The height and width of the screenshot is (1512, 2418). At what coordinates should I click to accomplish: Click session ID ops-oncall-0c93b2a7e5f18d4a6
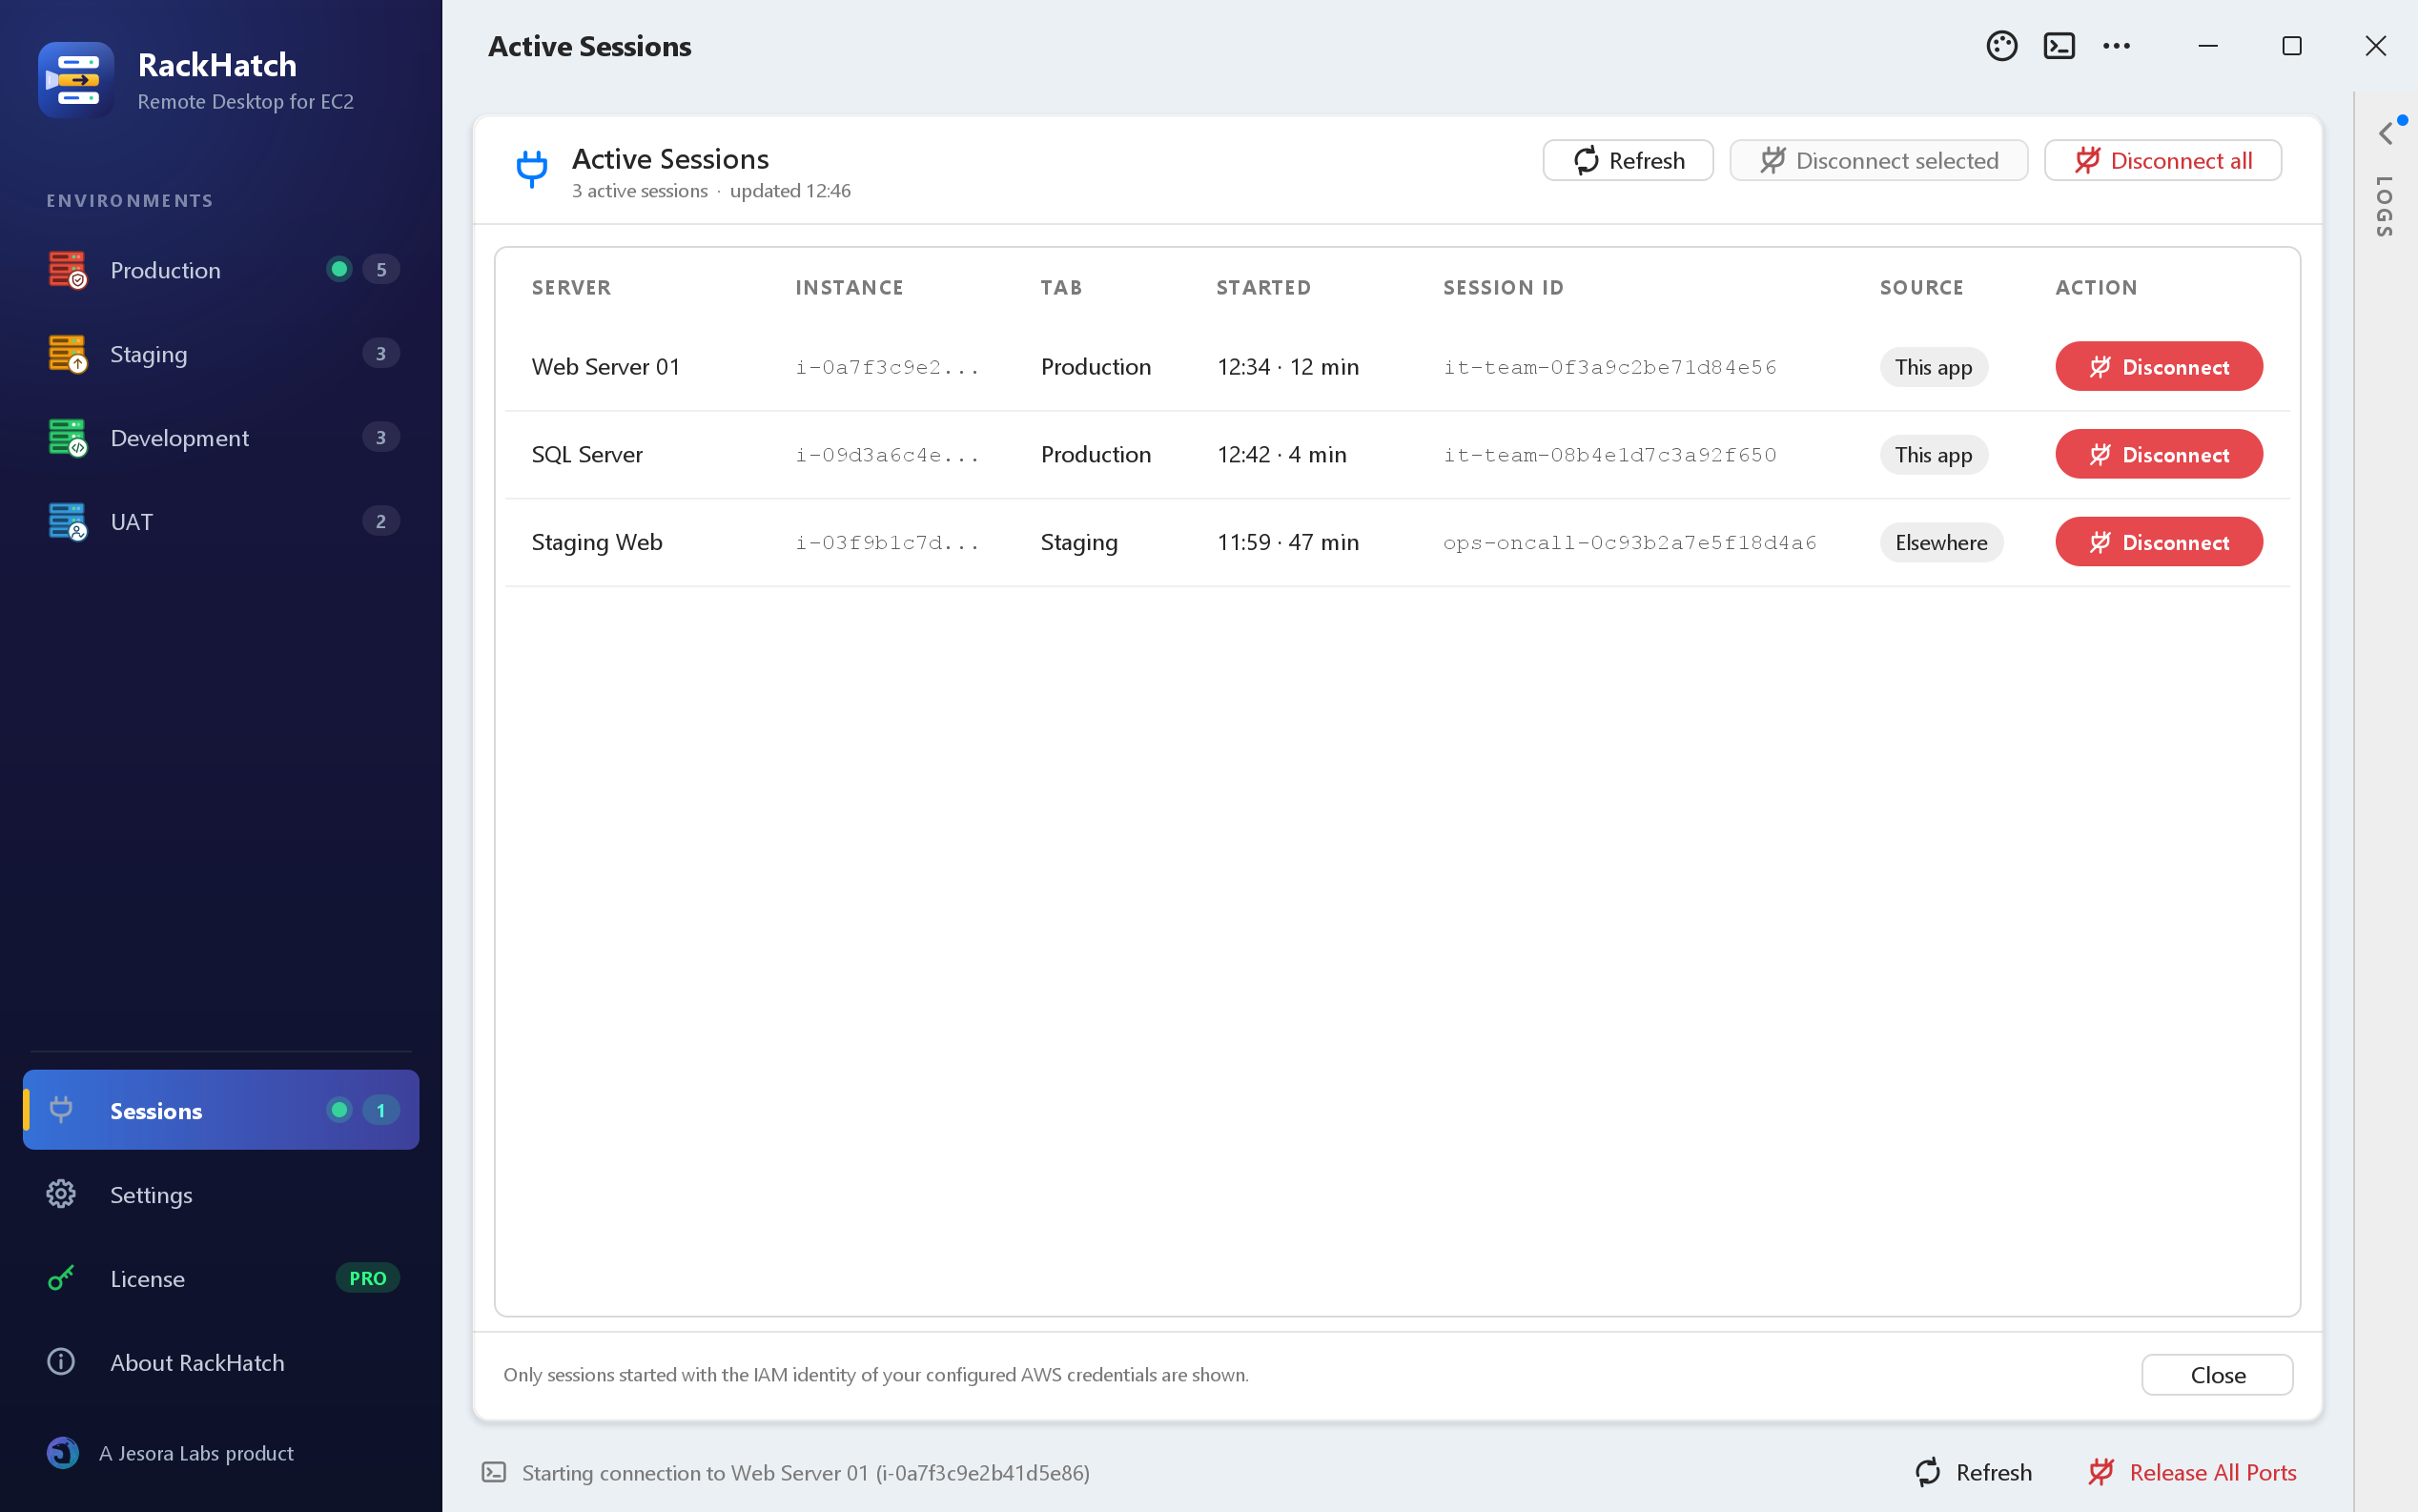[1629, 542]
